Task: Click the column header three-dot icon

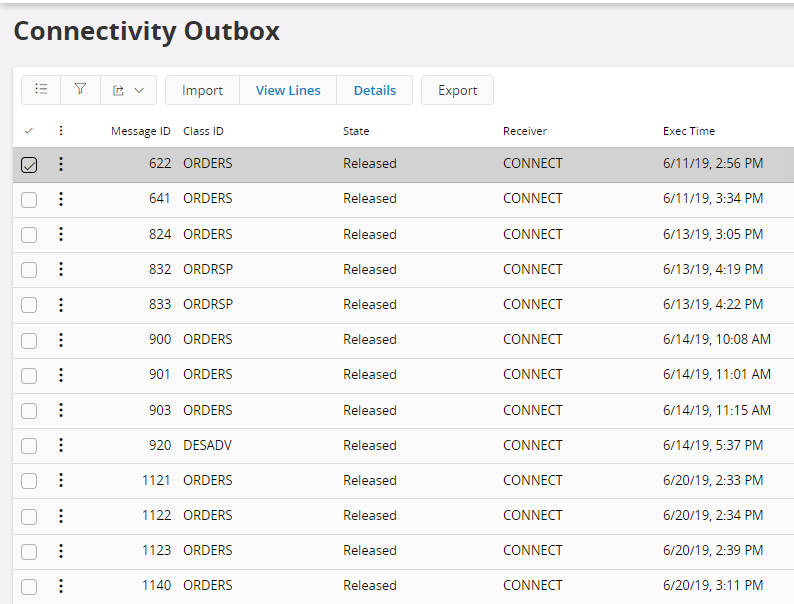Action: (x=61, y=131)
